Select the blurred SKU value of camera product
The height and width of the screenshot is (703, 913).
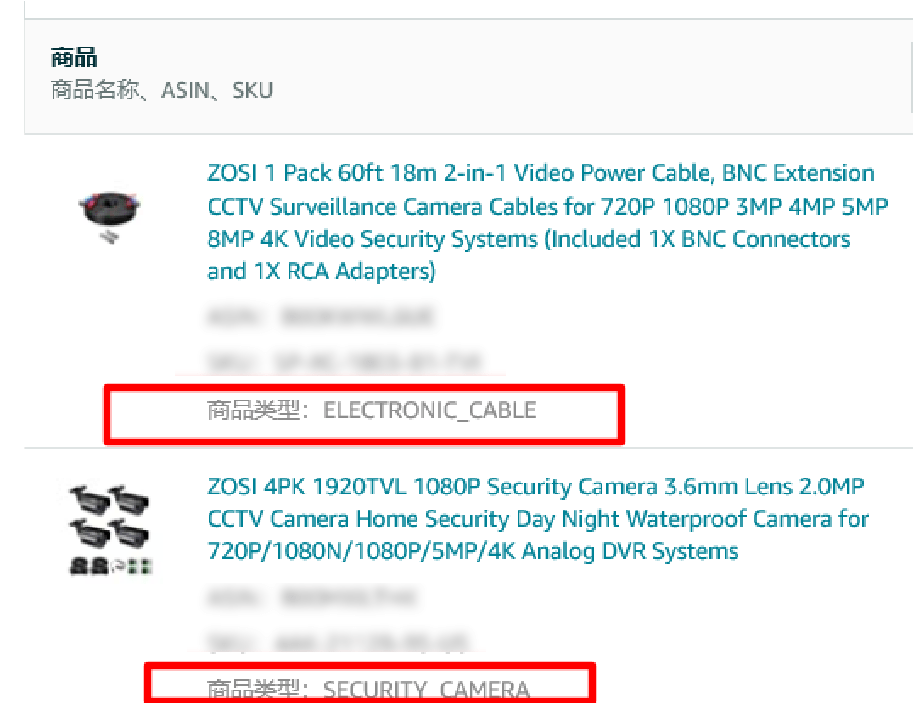[371, 642]
